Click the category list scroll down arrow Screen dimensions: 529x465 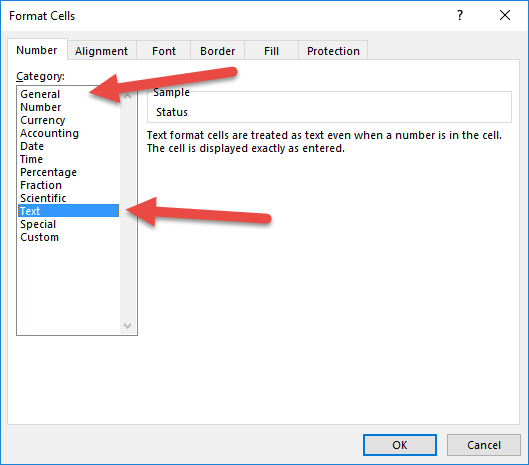point(128,326)
